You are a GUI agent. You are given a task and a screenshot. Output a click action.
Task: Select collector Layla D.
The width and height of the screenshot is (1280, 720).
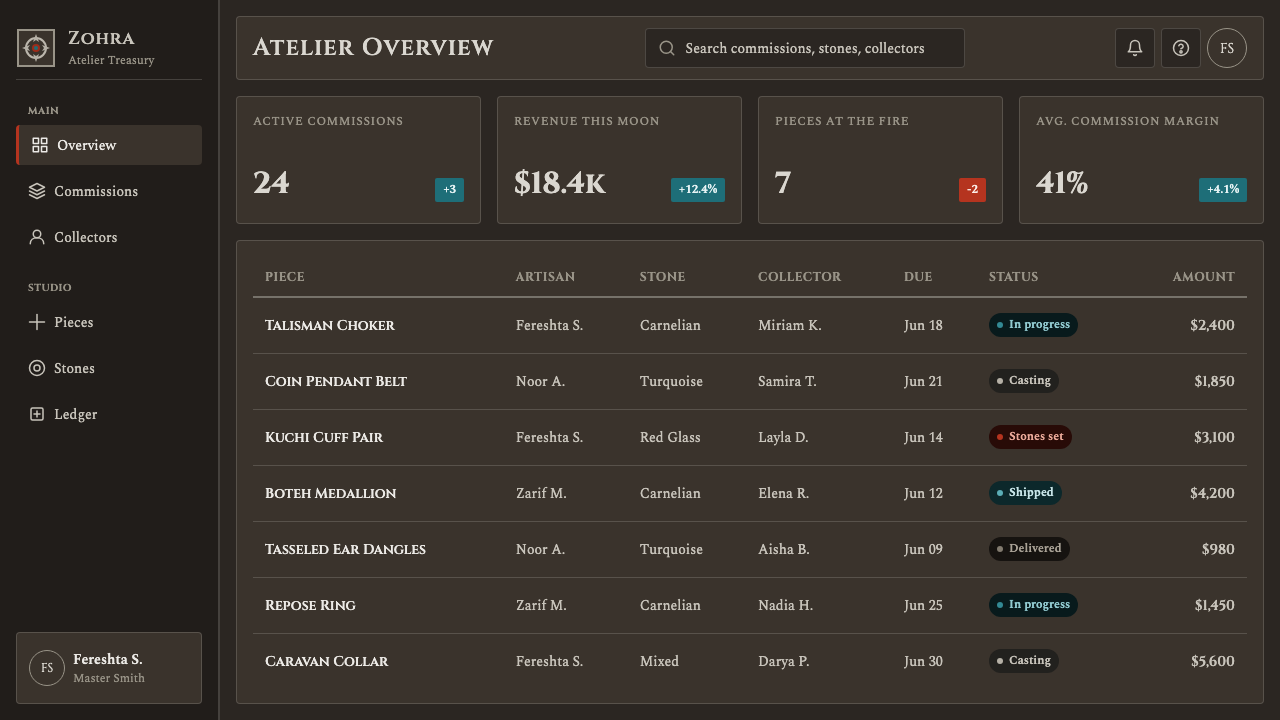(783, 437)
